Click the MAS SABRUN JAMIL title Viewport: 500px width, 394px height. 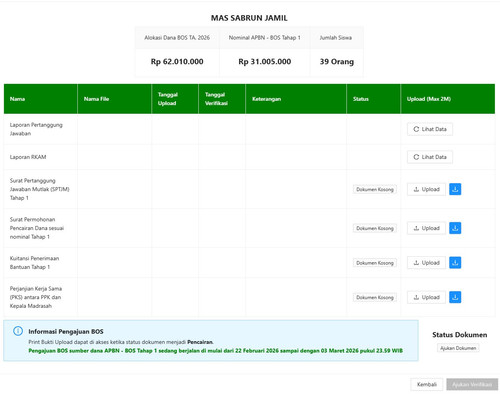(x=249, y=18)
